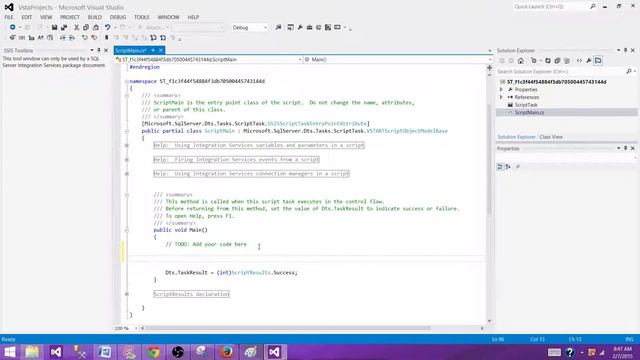Click the Quick Launch search field
Viewport: 640px width, 360px height.
pos(555,7)
